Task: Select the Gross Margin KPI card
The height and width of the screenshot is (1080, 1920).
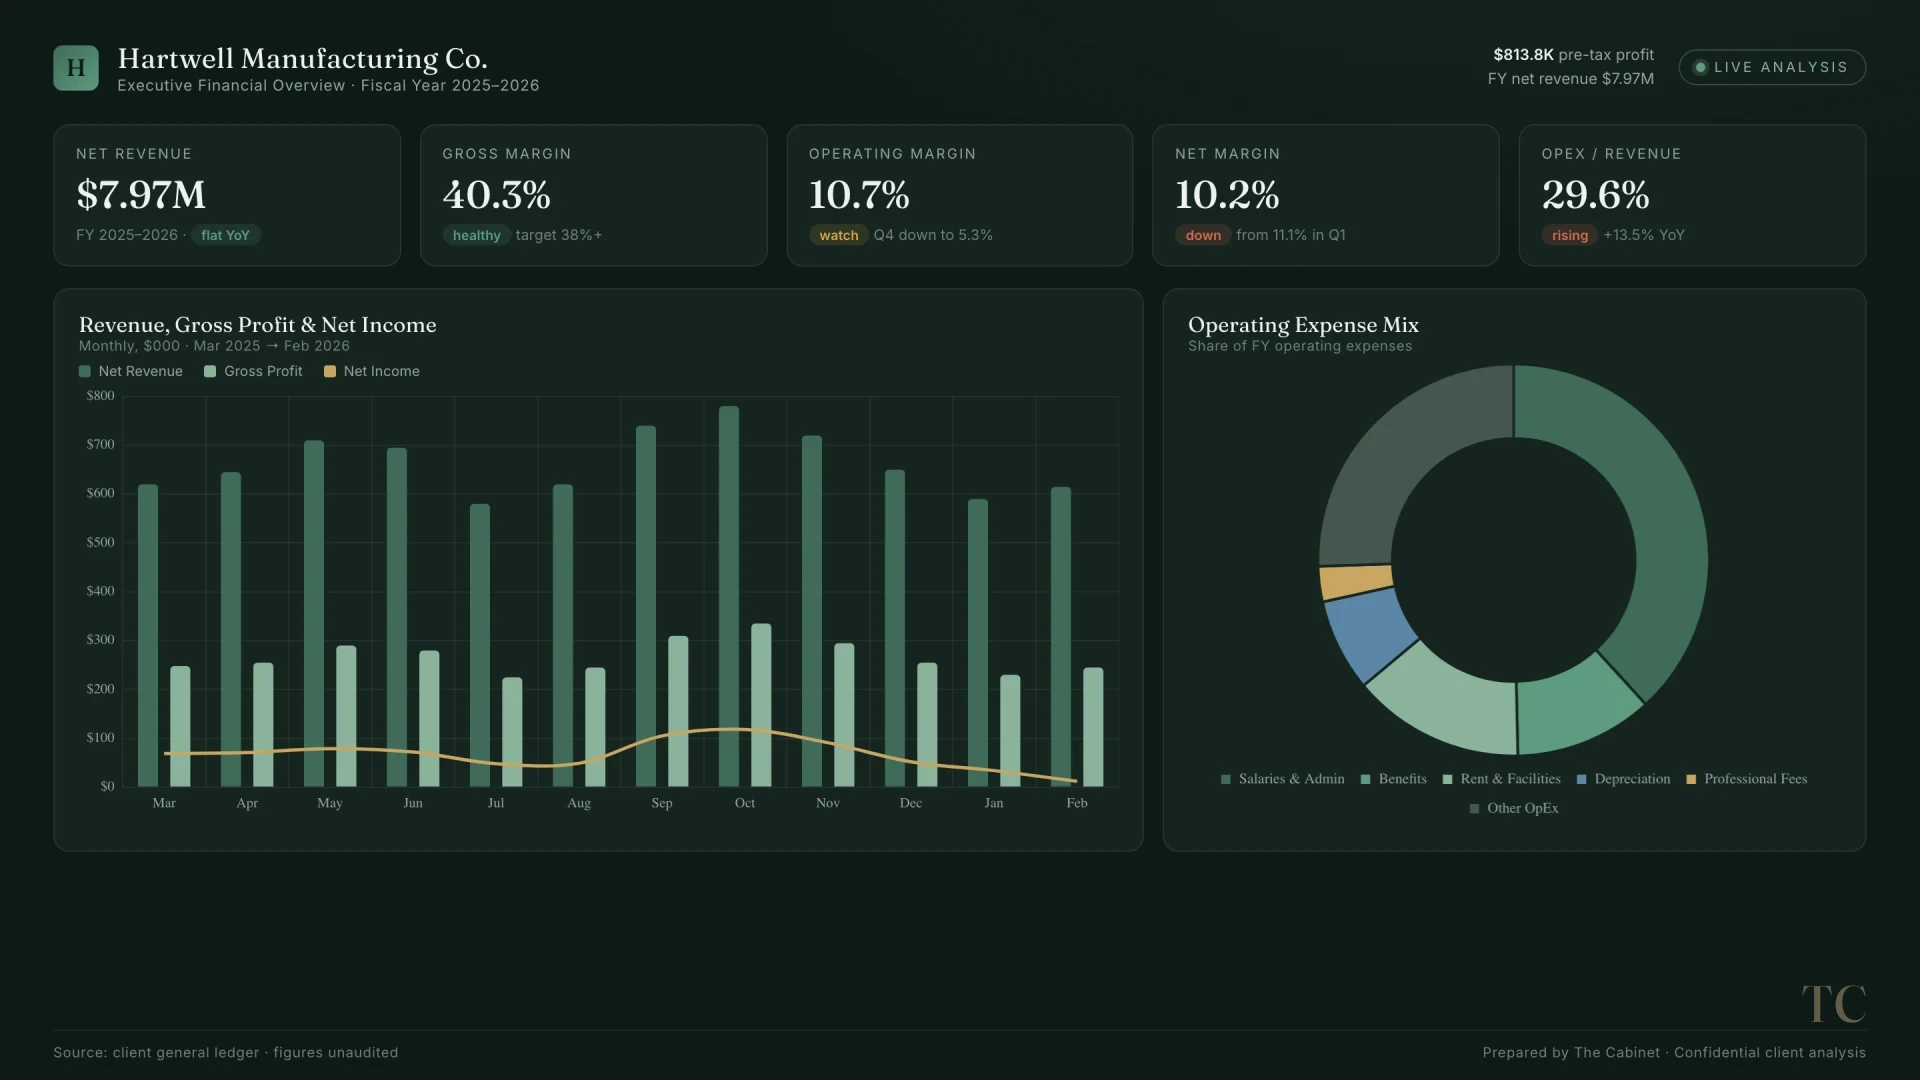Action: point(594,195)
